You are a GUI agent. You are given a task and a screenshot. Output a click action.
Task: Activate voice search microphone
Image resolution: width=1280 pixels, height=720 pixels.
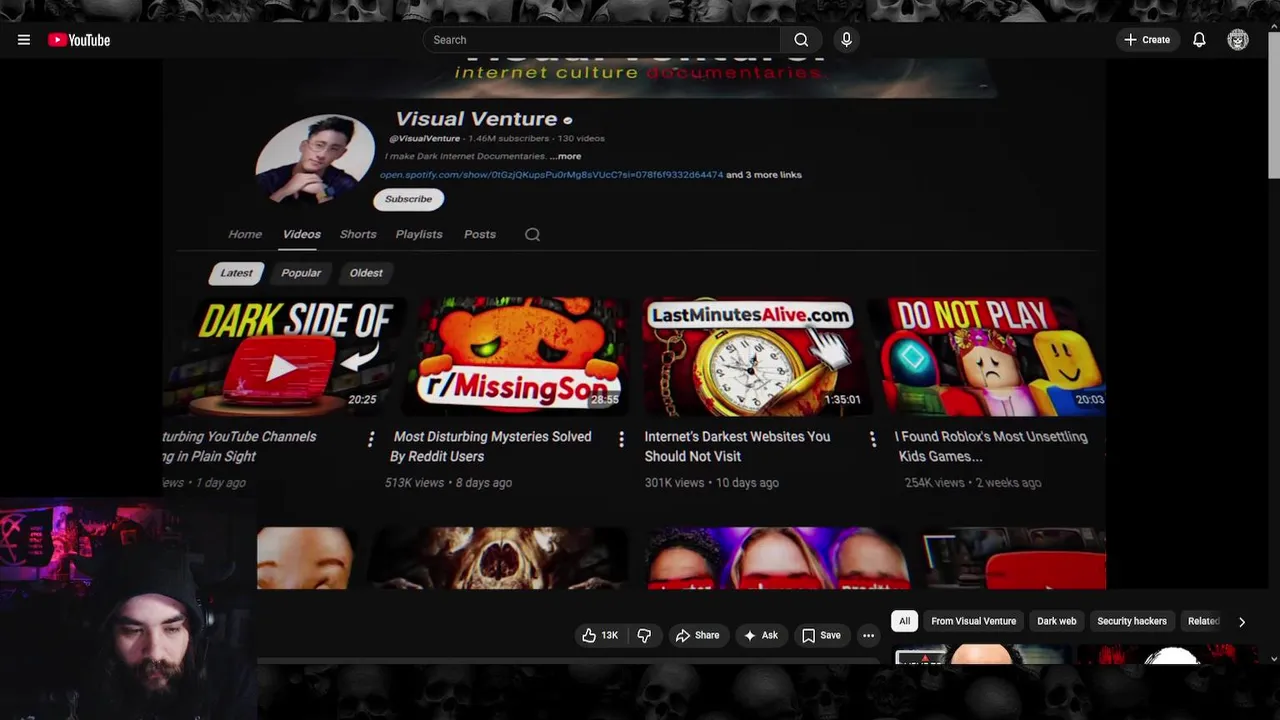[846, 40]
